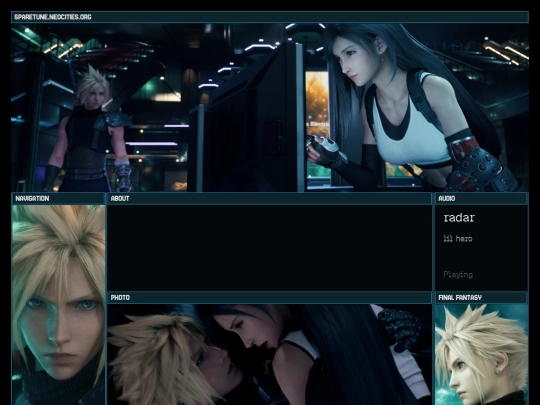Open the side-profile portrait under Final Fantasy
This screenshot has width=540, height=405.
481,355
